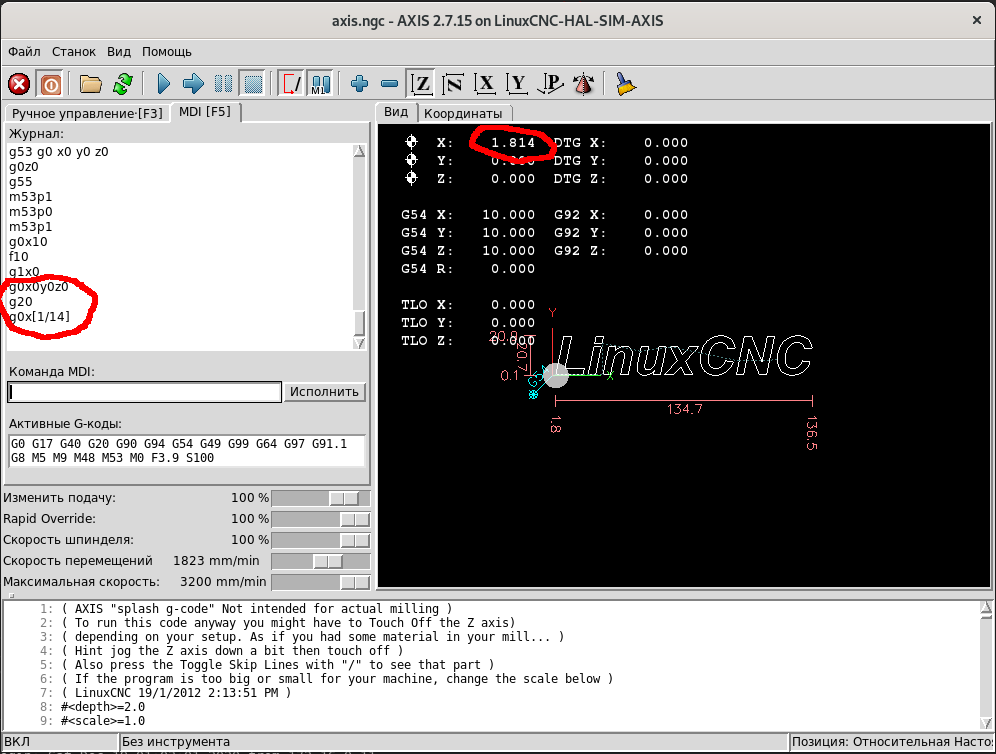
Task: Toggle the Emergency Stop button
Action: pyautogui.click(x=19, y=84)
